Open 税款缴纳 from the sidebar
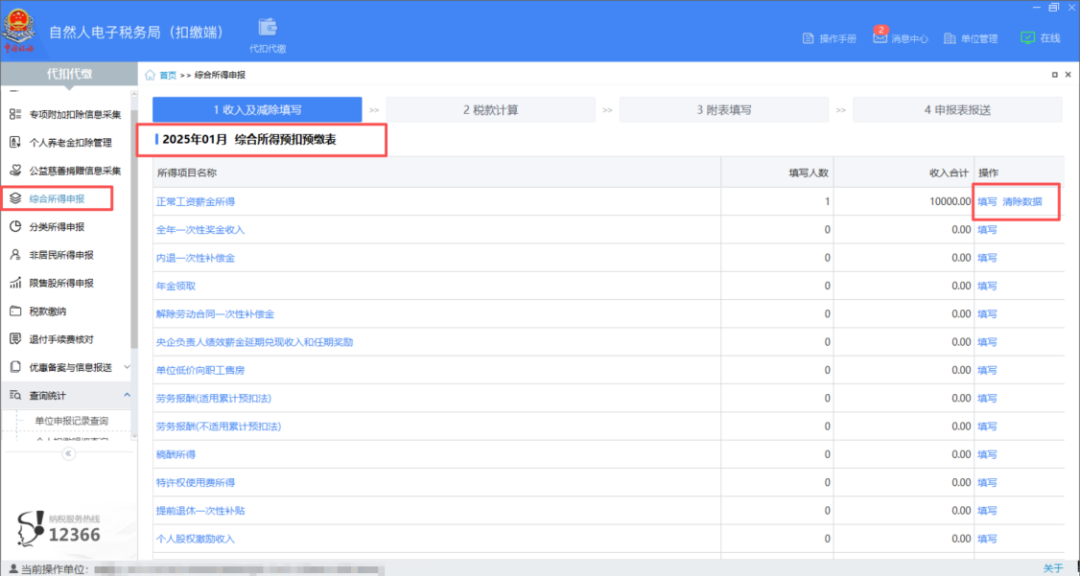Viewport: 1080px width, 576px height. (49, 311)
